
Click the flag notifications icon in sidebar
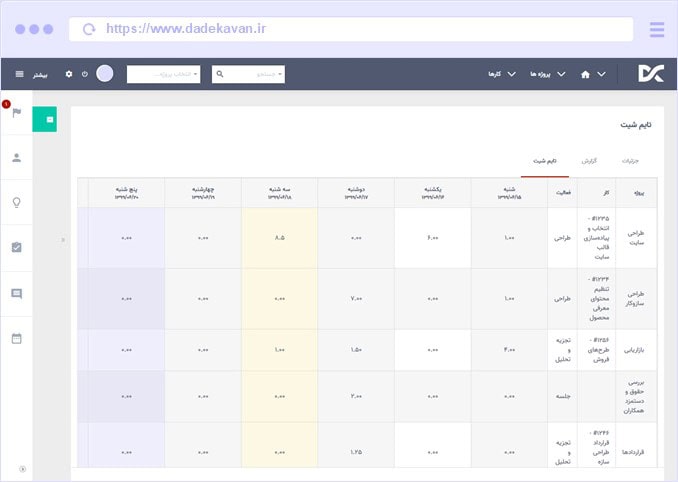[16, 112]
